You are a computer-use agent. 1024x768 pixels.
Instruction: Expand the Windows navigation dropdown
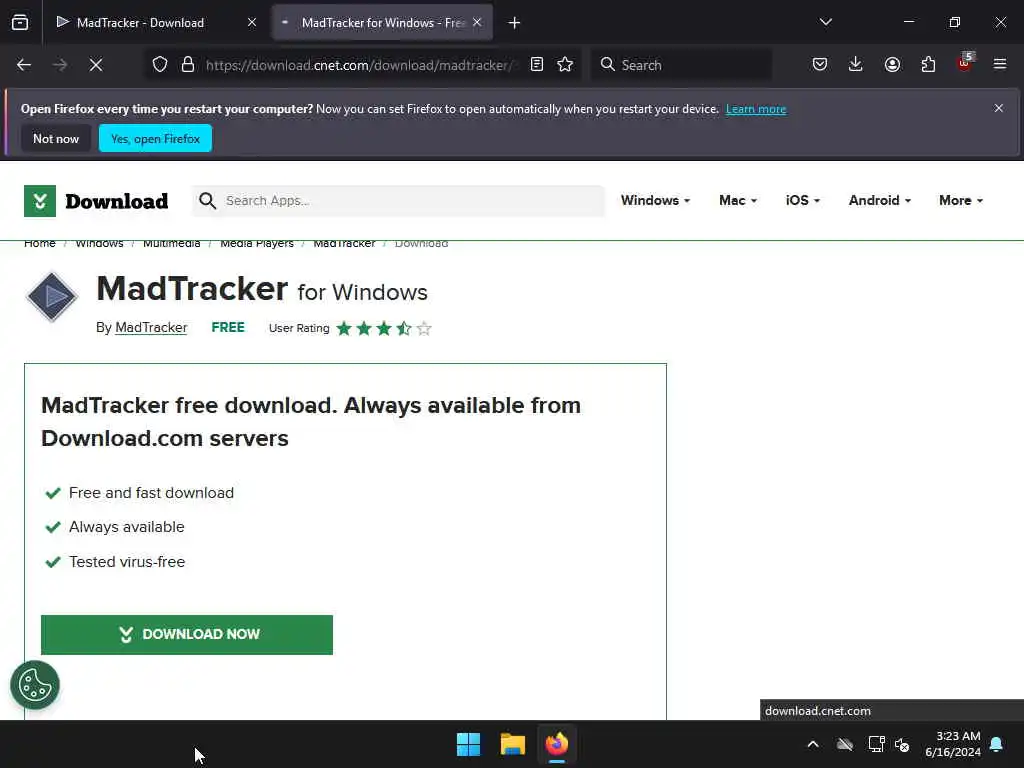click(655, 200)
